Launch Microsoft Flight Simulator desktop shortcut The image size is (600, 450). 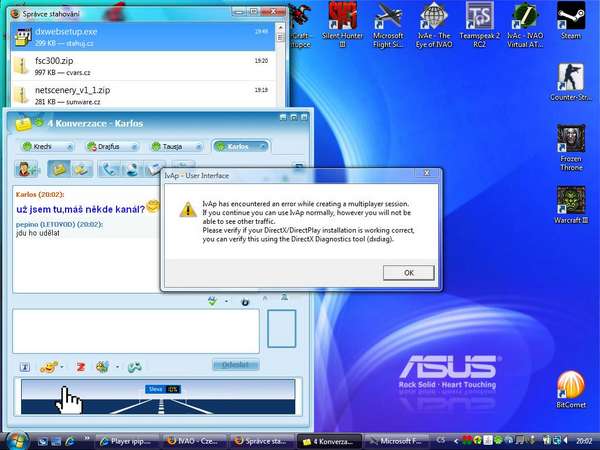388,25
